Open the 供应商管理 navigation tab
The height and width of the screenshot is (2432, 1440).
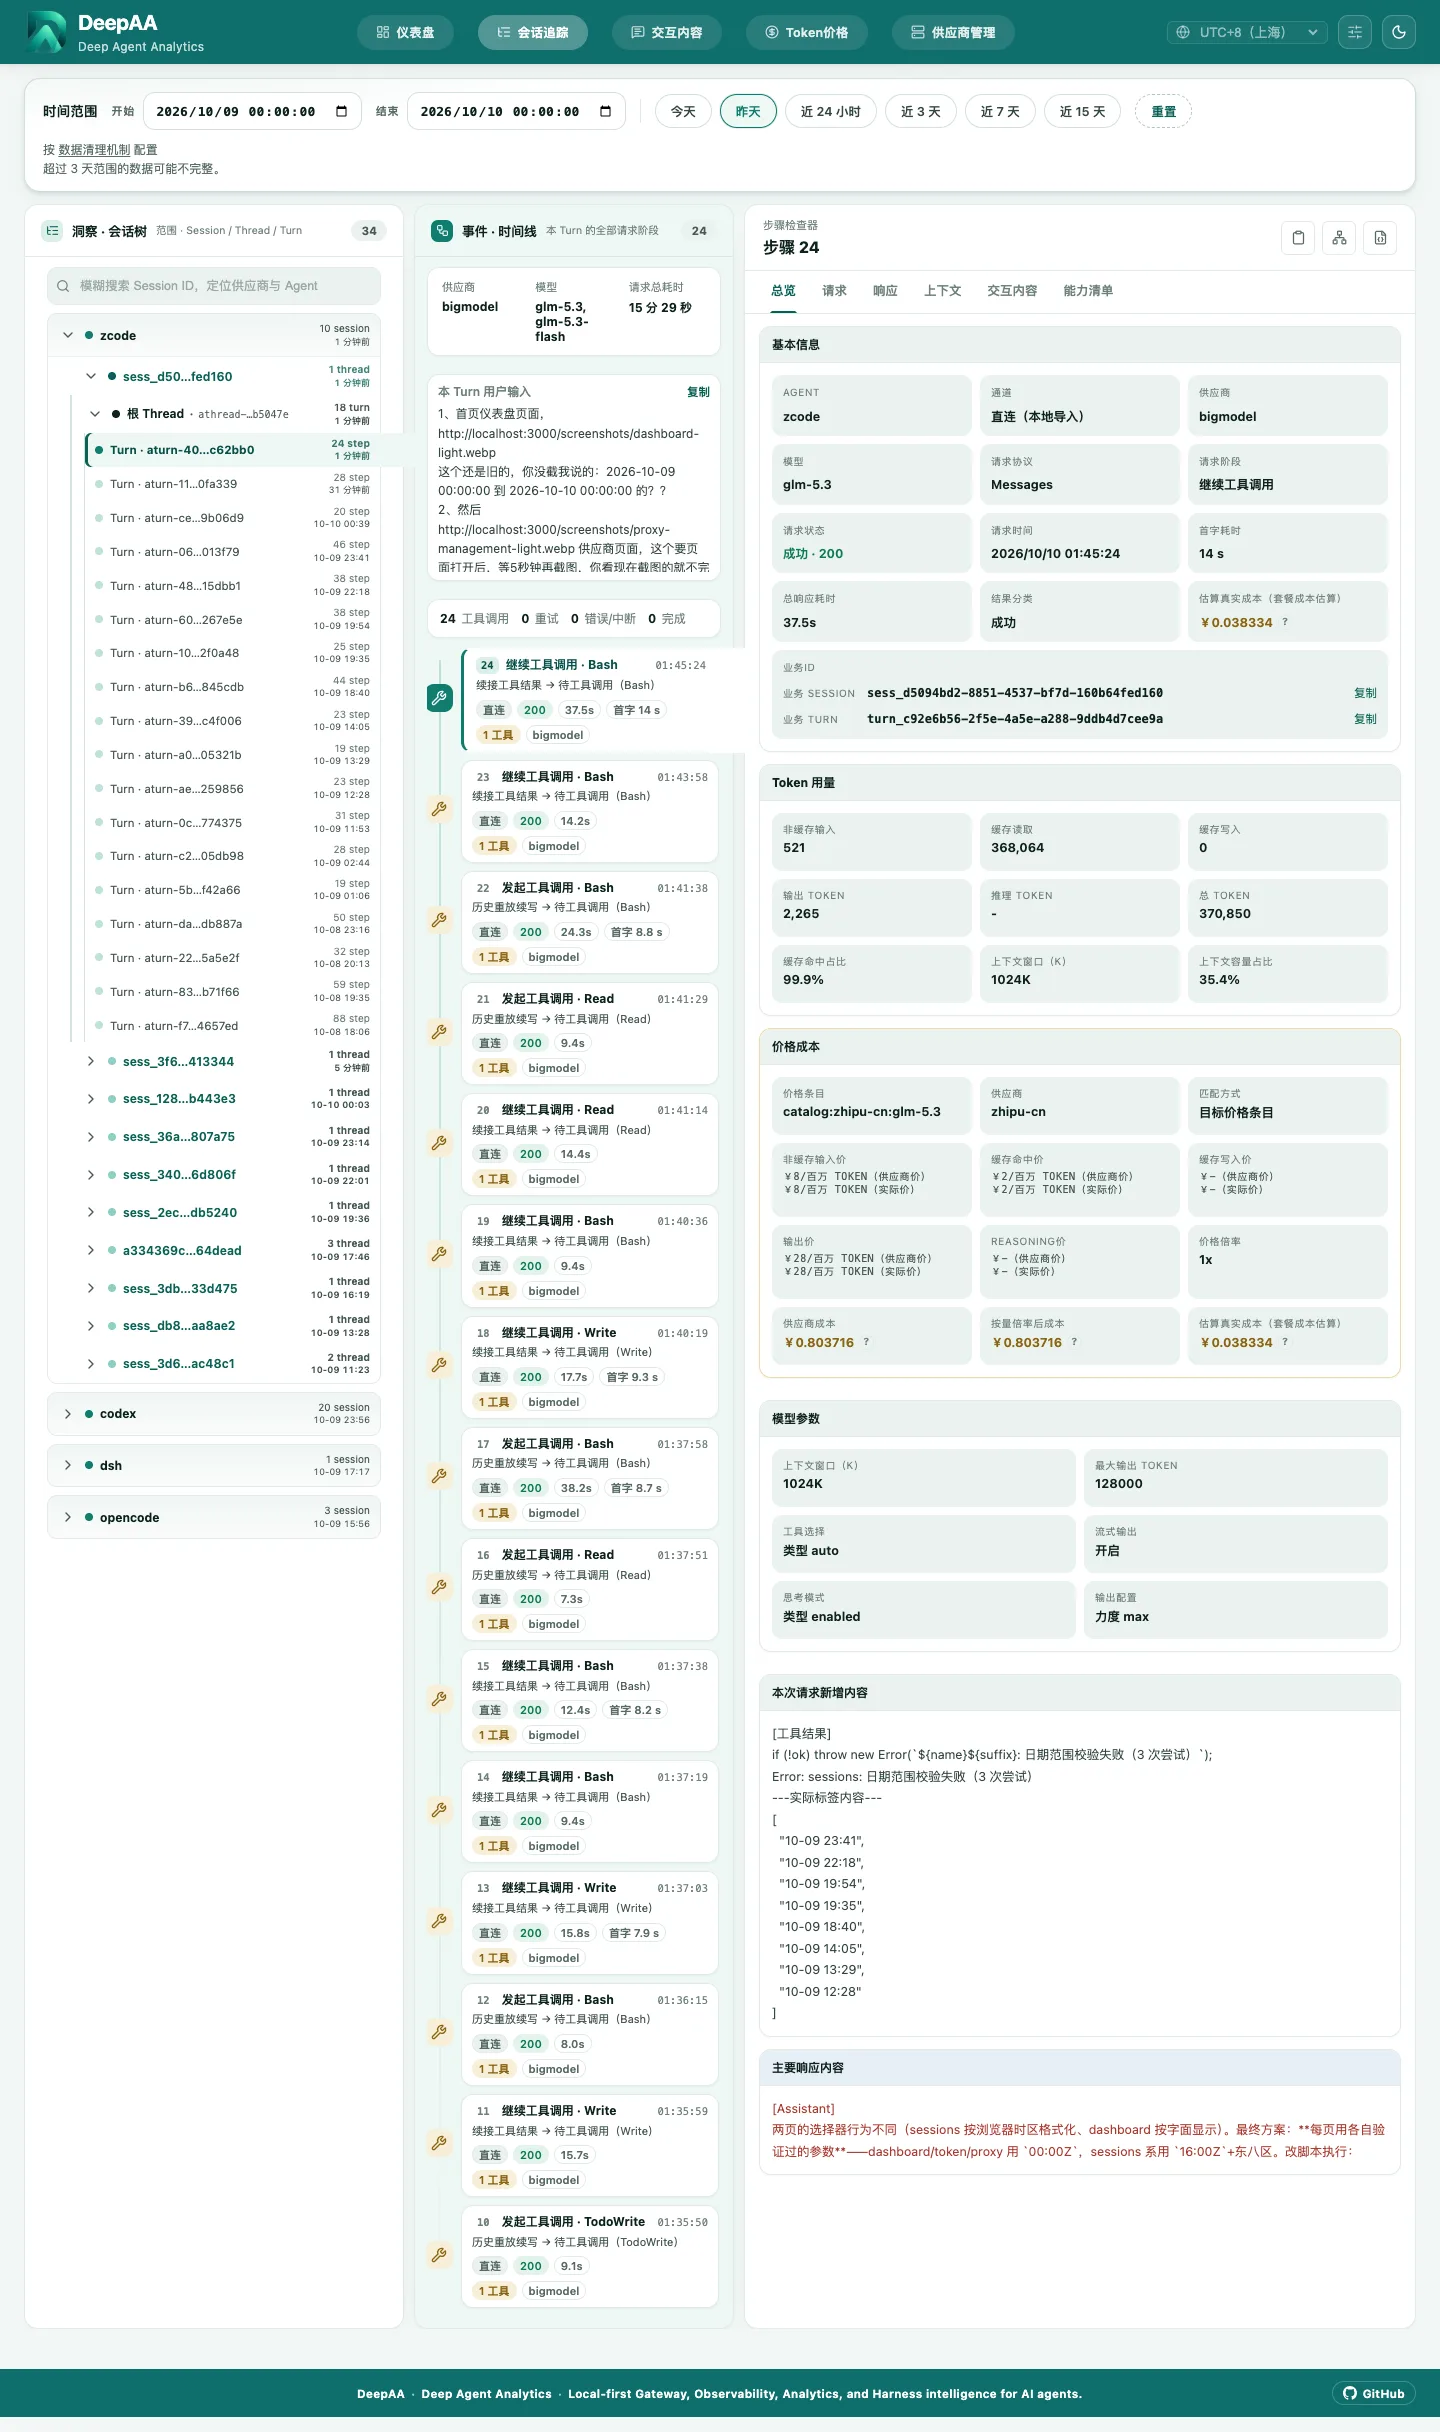point(953,32)
